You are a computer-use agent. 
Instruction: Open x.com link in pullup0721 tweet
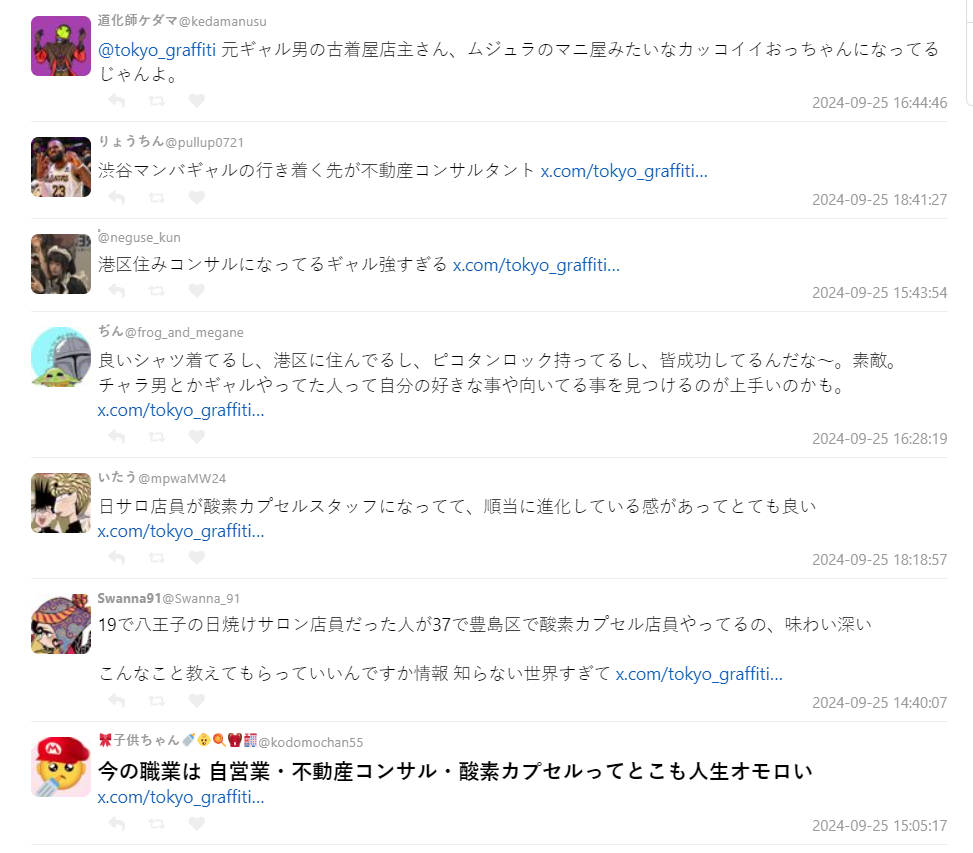tap(624, 171)
